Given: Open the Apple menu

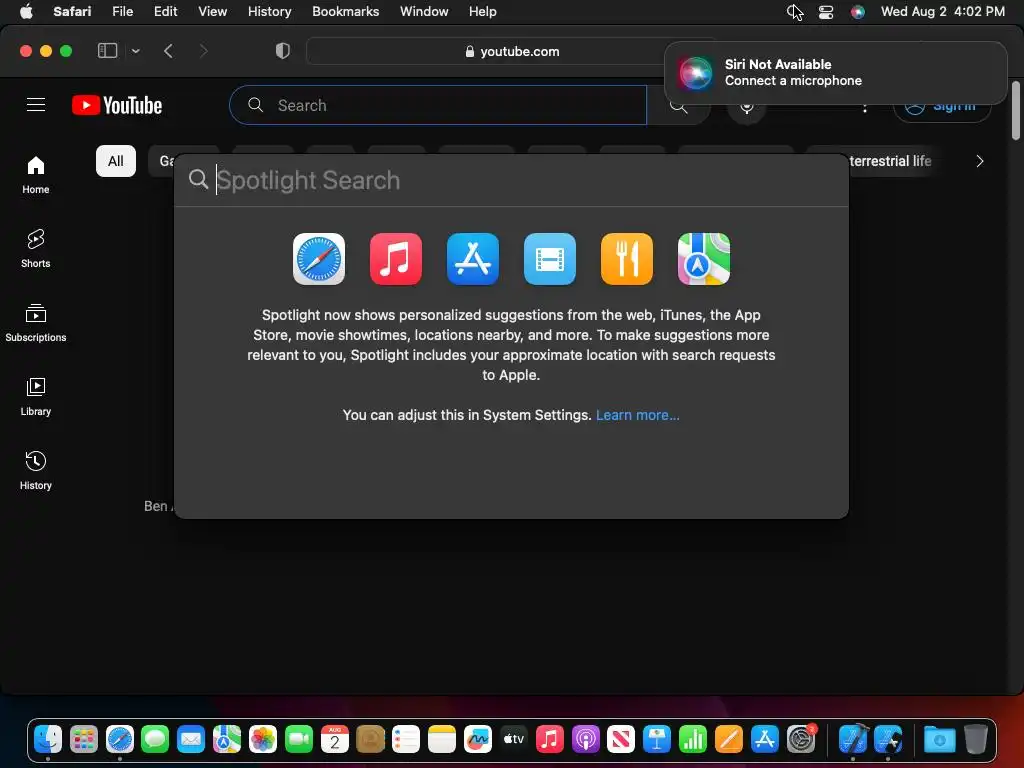Looking at the screenshot, I should click(26, 11).
